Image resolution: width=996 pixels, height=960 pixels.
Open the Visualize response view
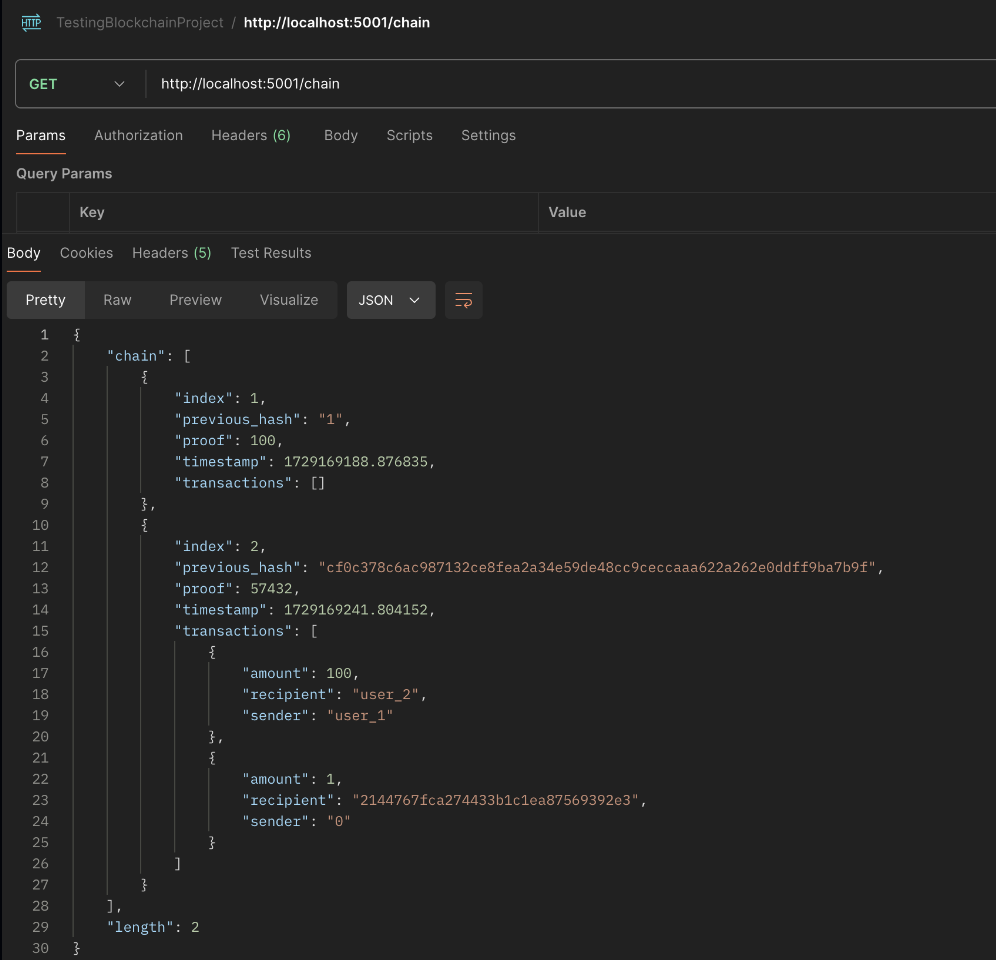pyautogui.click(x=289, y=300)
